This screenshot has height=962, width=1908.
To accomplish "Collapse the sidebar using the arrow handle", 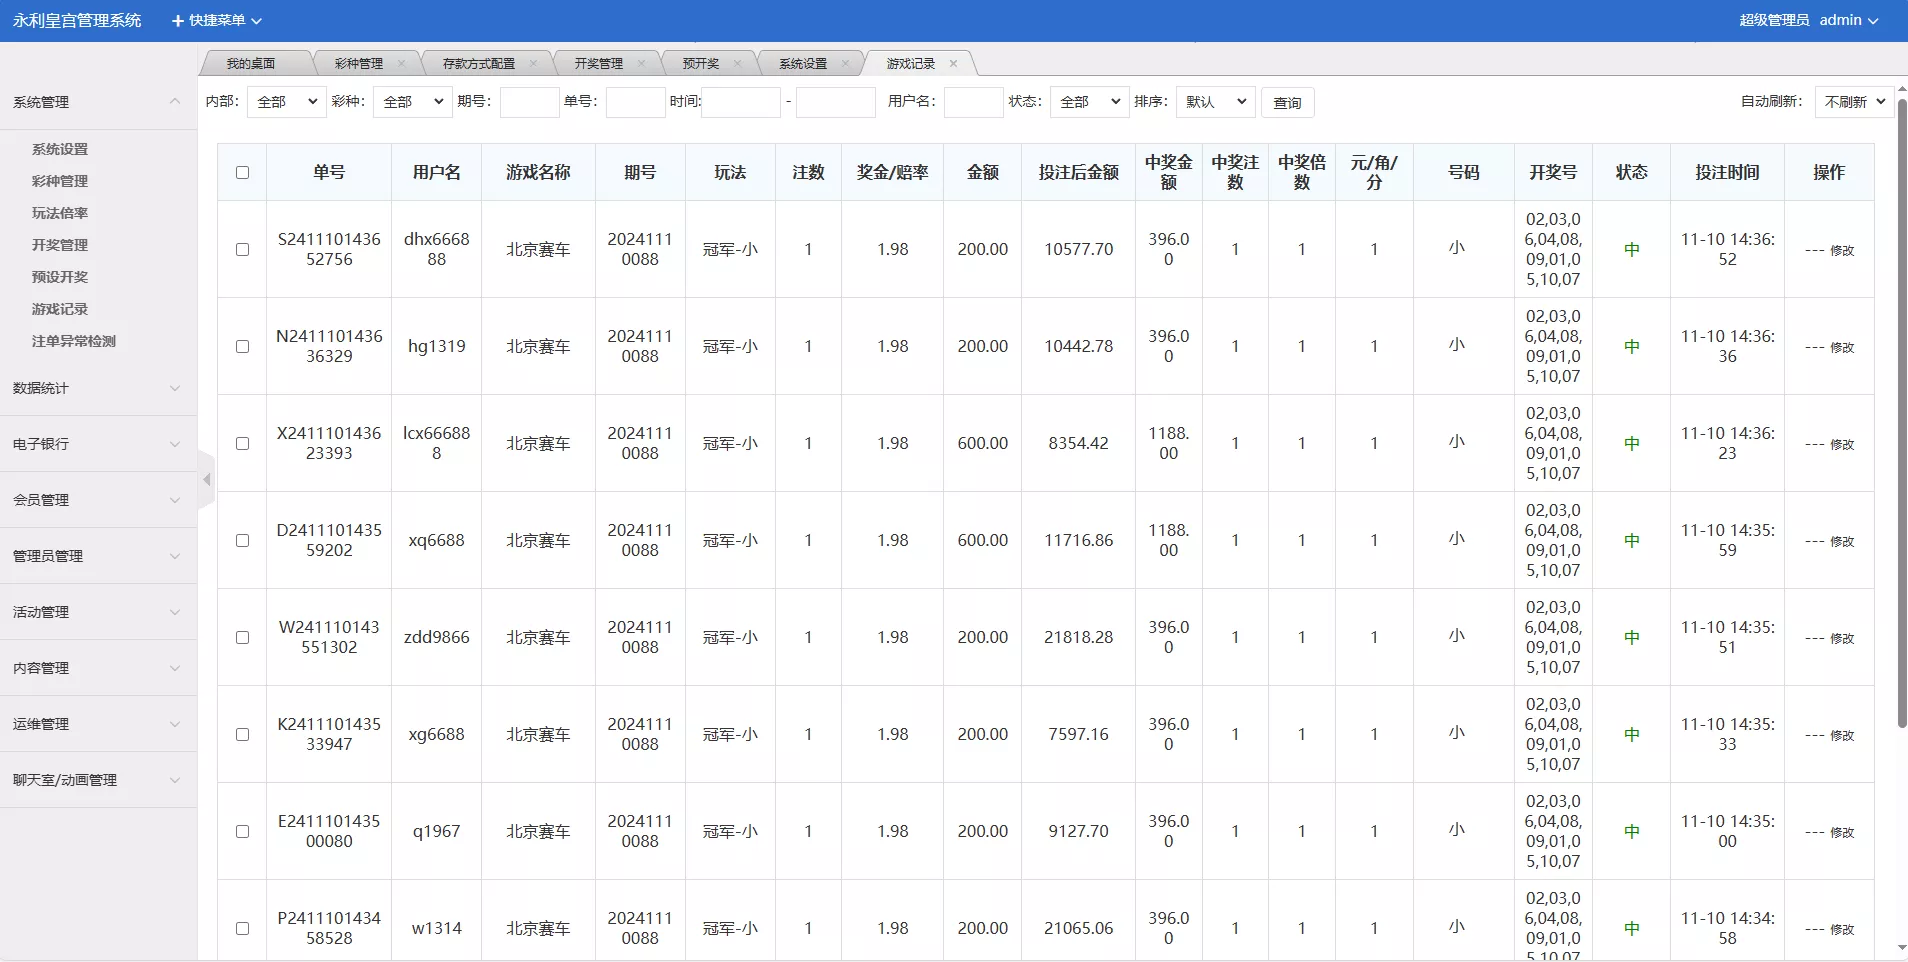I will tap(205, 480).
